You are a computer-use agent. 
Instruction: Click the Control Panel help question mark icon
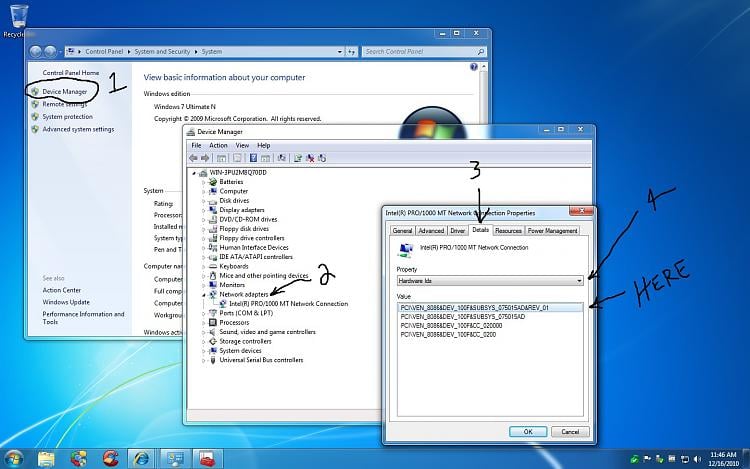coord(474,67)
